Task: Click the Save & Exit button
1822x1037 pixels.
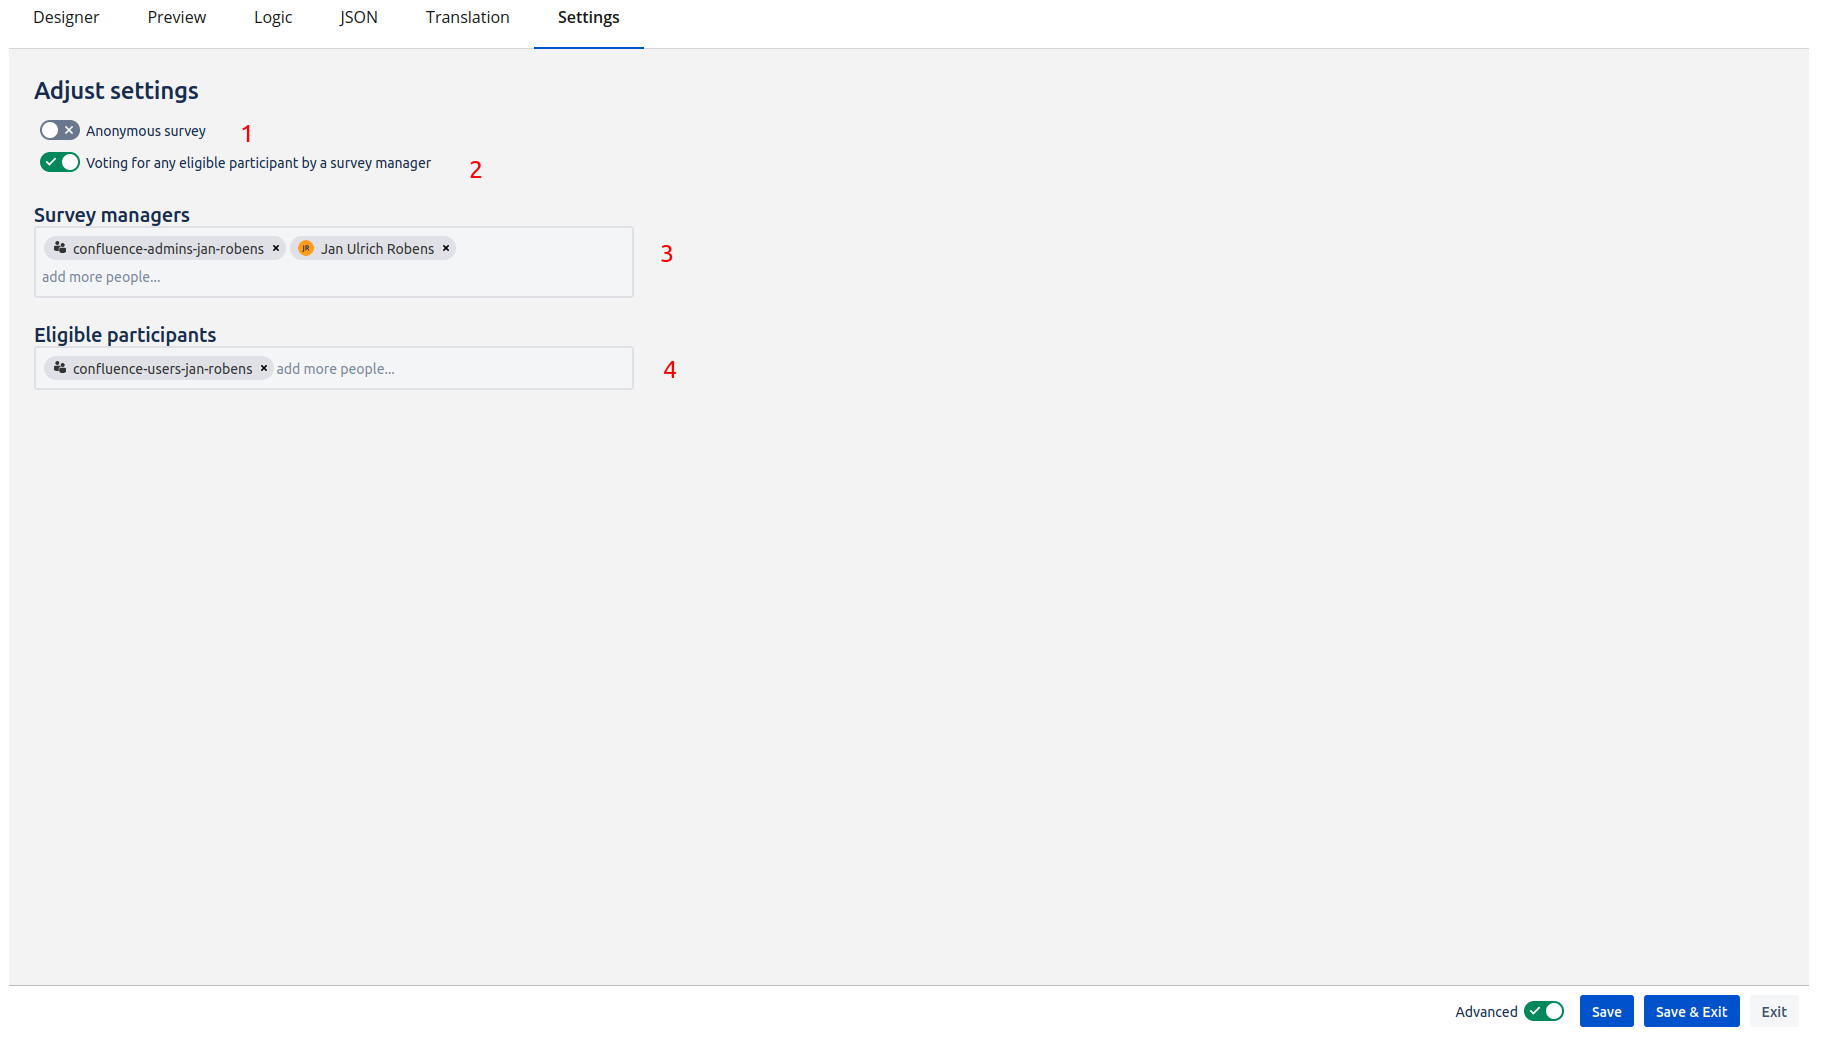Action: pyautogui.click(x=1691, y=1011)
